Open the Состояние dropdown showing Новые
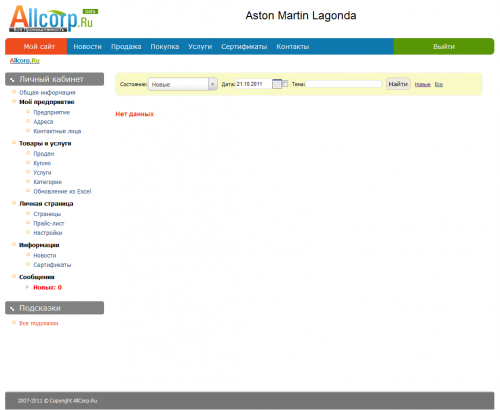Screen dimensions: 500x410 183,84
